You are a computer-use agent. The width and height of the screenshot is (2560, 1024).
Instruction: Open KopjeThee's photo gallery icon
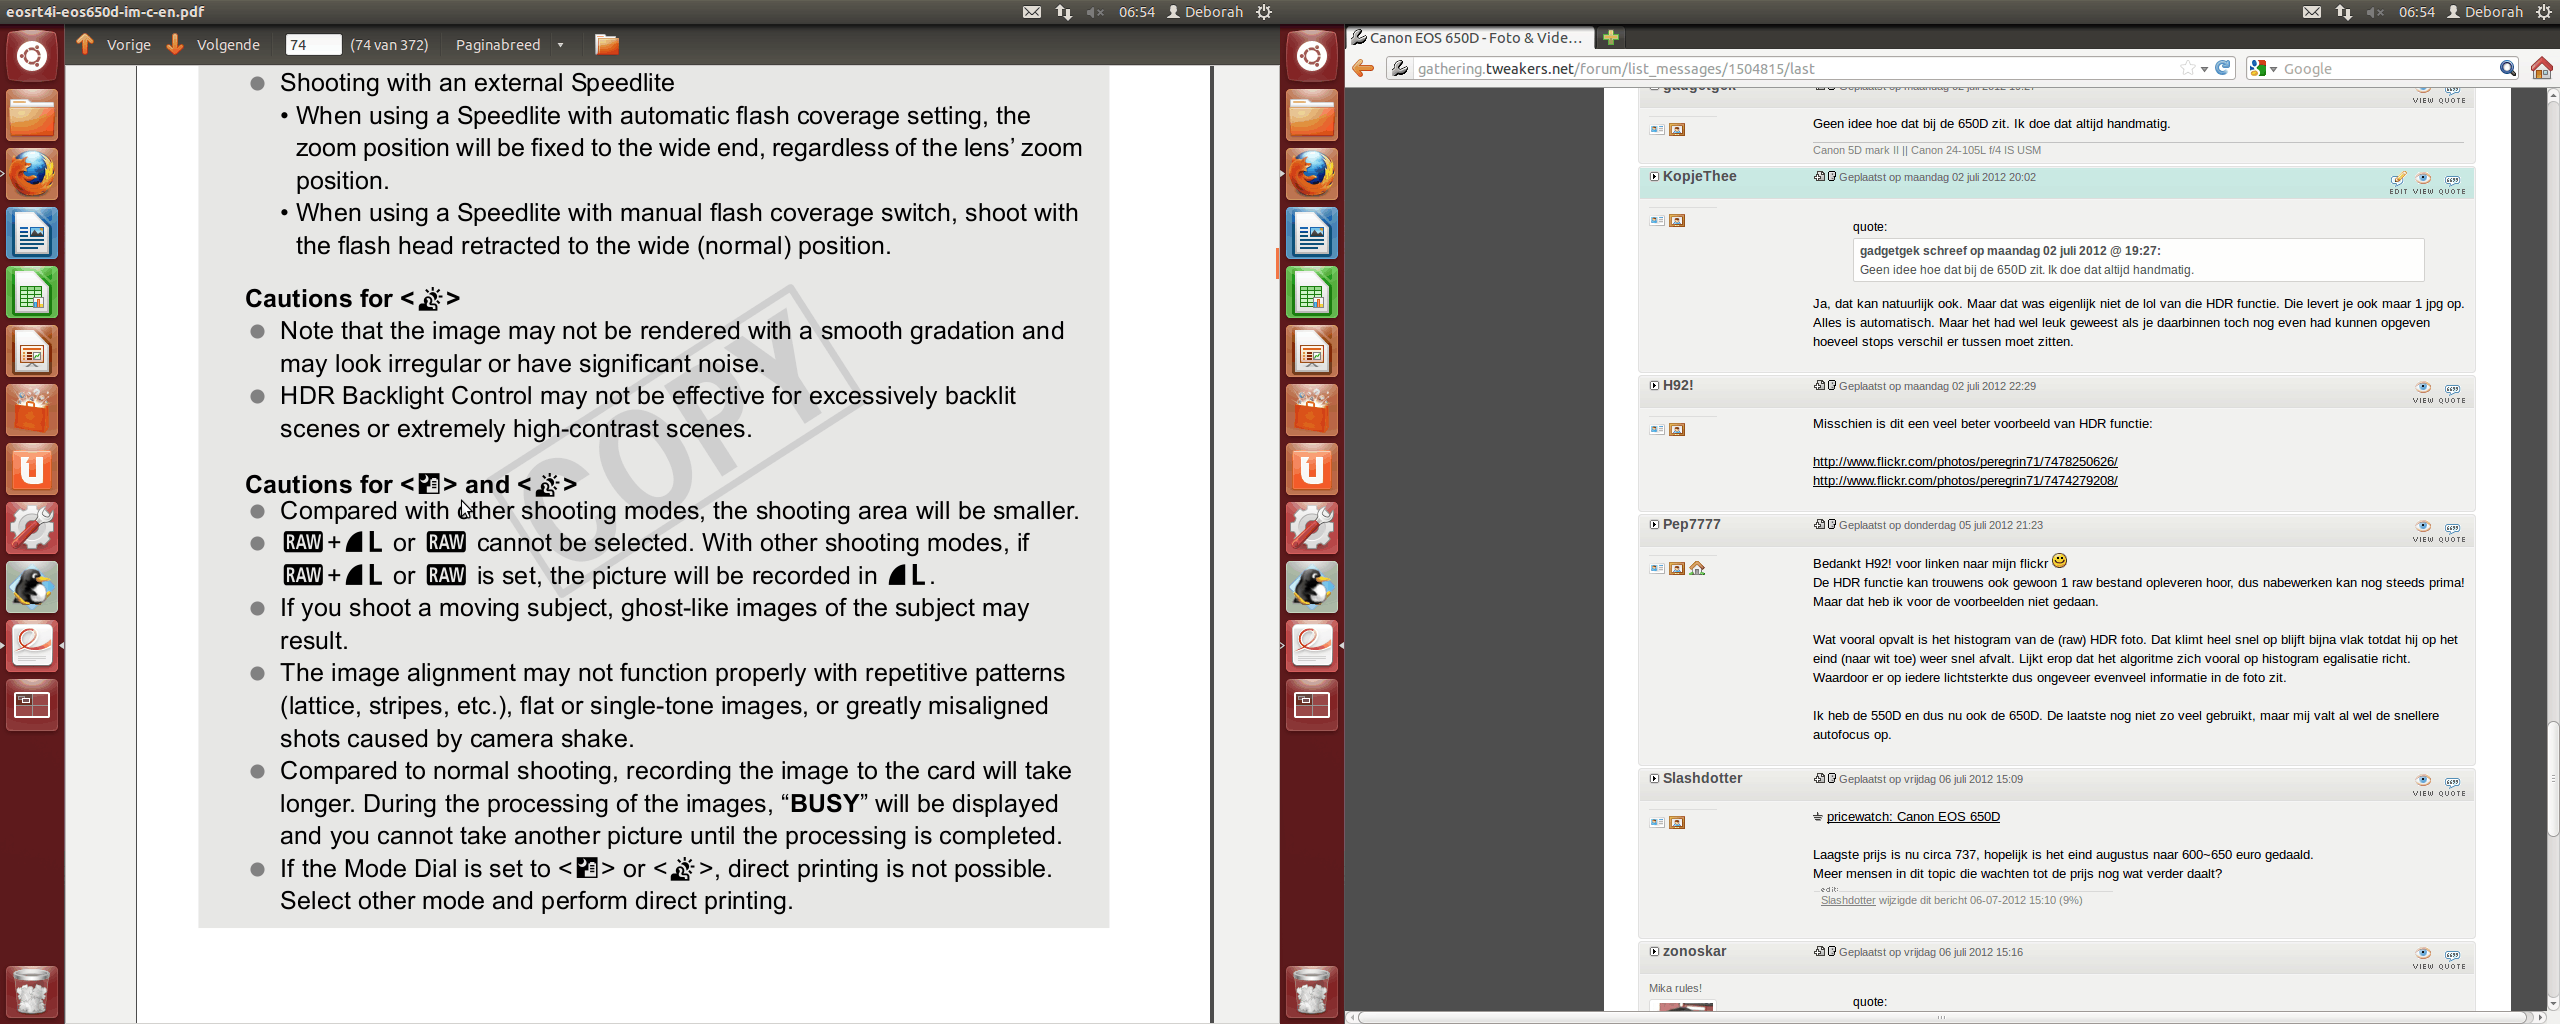click(1677, 220)
